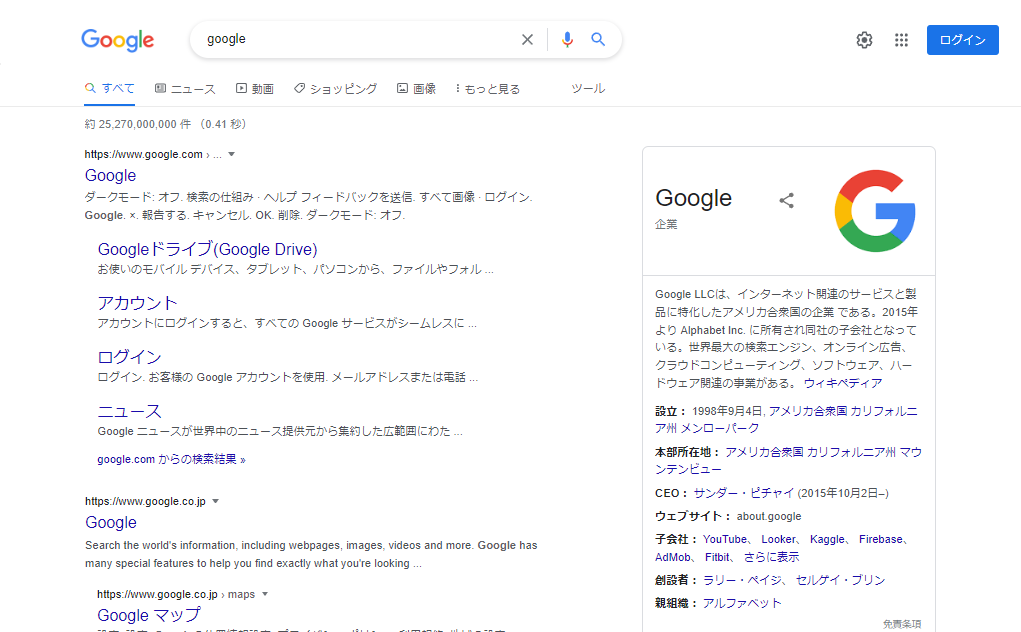
Task: Click the Google G logo thumbnail
Action: 875,211
